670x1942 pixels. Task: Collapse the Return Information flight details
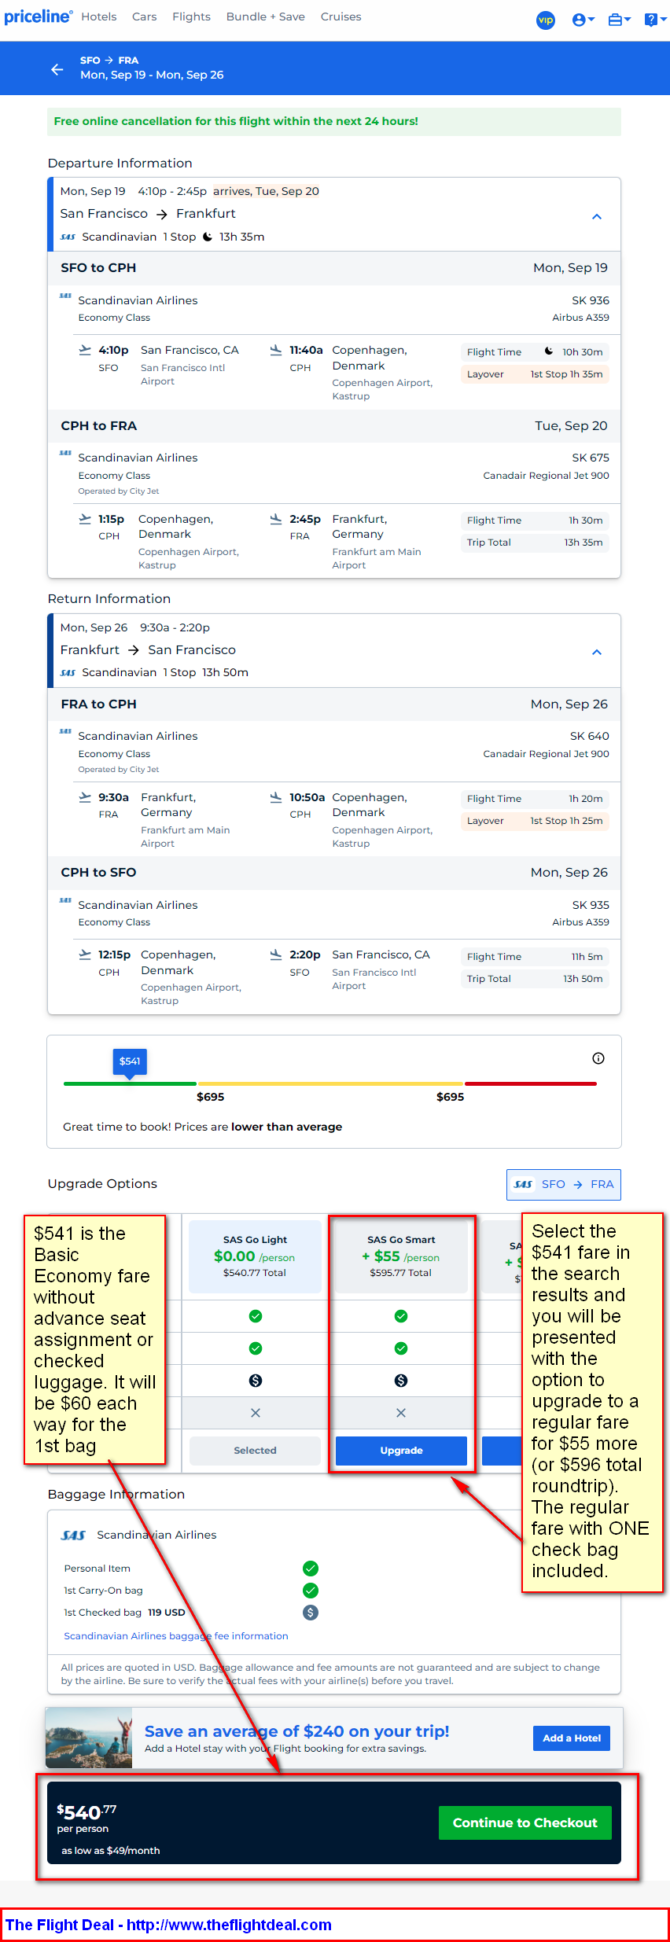(x=597, y=652)
